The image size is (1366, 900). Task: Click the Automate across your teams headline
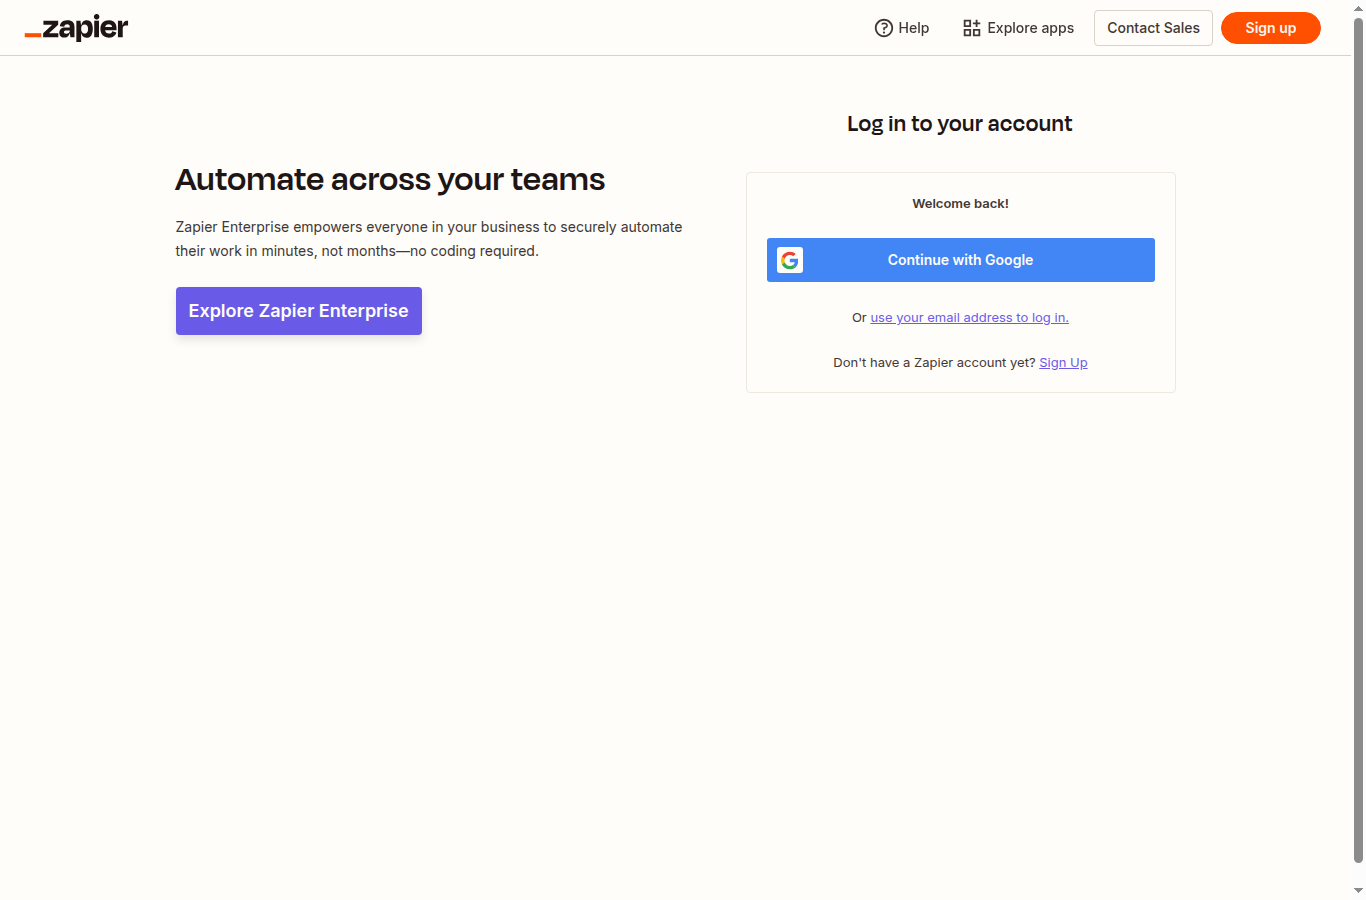(390, 180)
